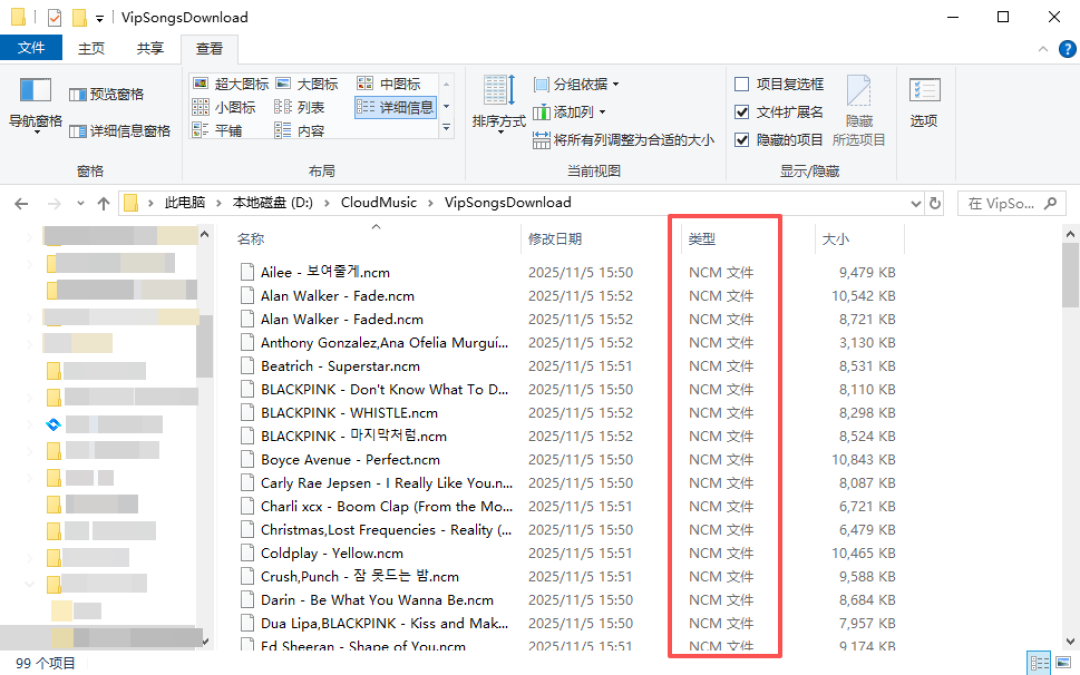
Task: Click the CloudMusic breadcrumb in address bar
Action: tap(379, 202)
